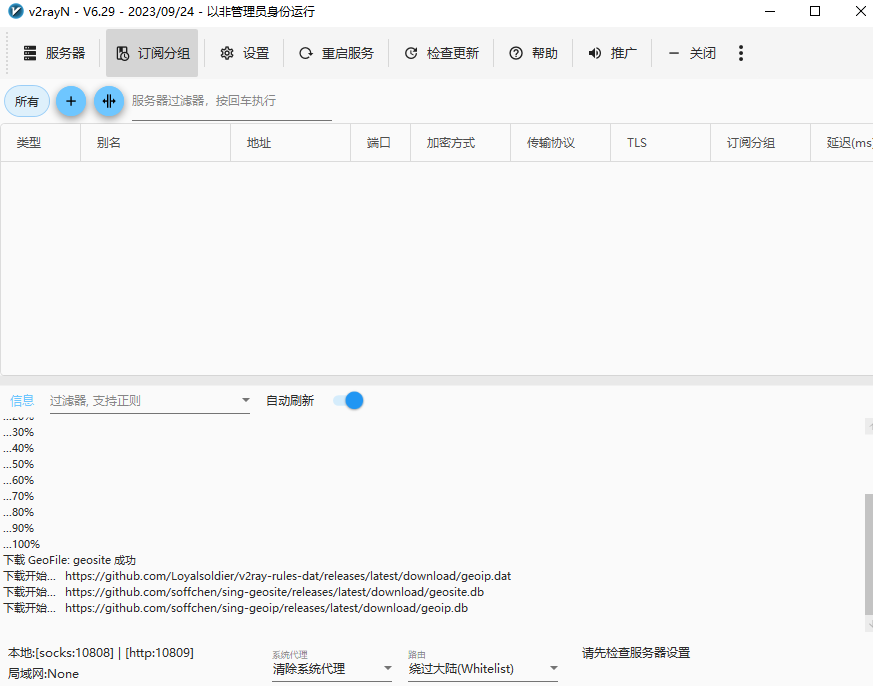Click the speaker icon beside 推广
The image size is (873, 686).
pos(595,53)
